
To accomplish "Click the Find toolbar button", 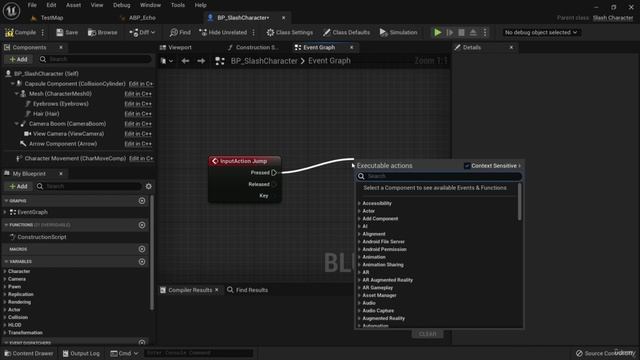I will pyautogui.click(x=180, y=32).
